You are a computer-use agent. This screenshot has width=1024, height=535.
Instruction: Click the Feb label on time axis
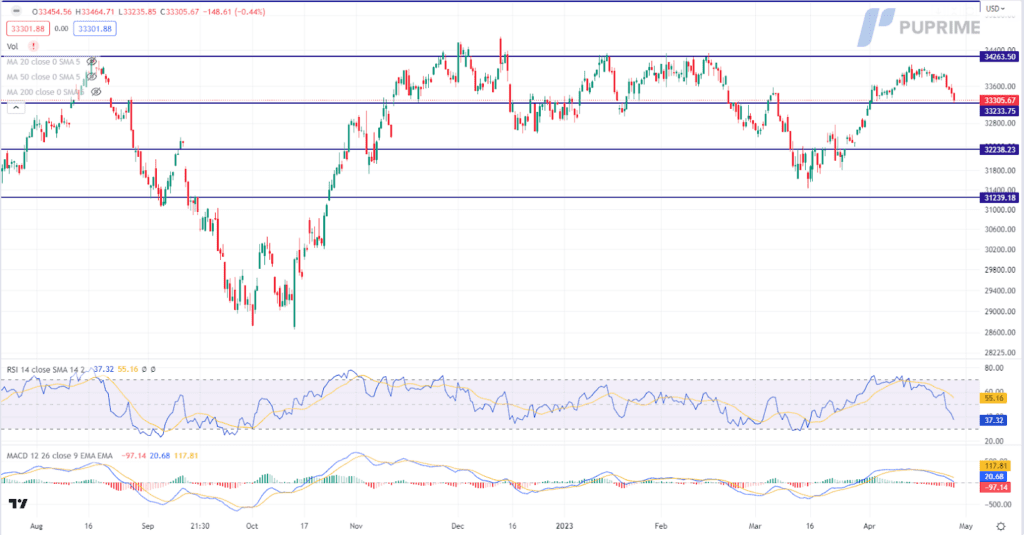click(x=661, y=526)
